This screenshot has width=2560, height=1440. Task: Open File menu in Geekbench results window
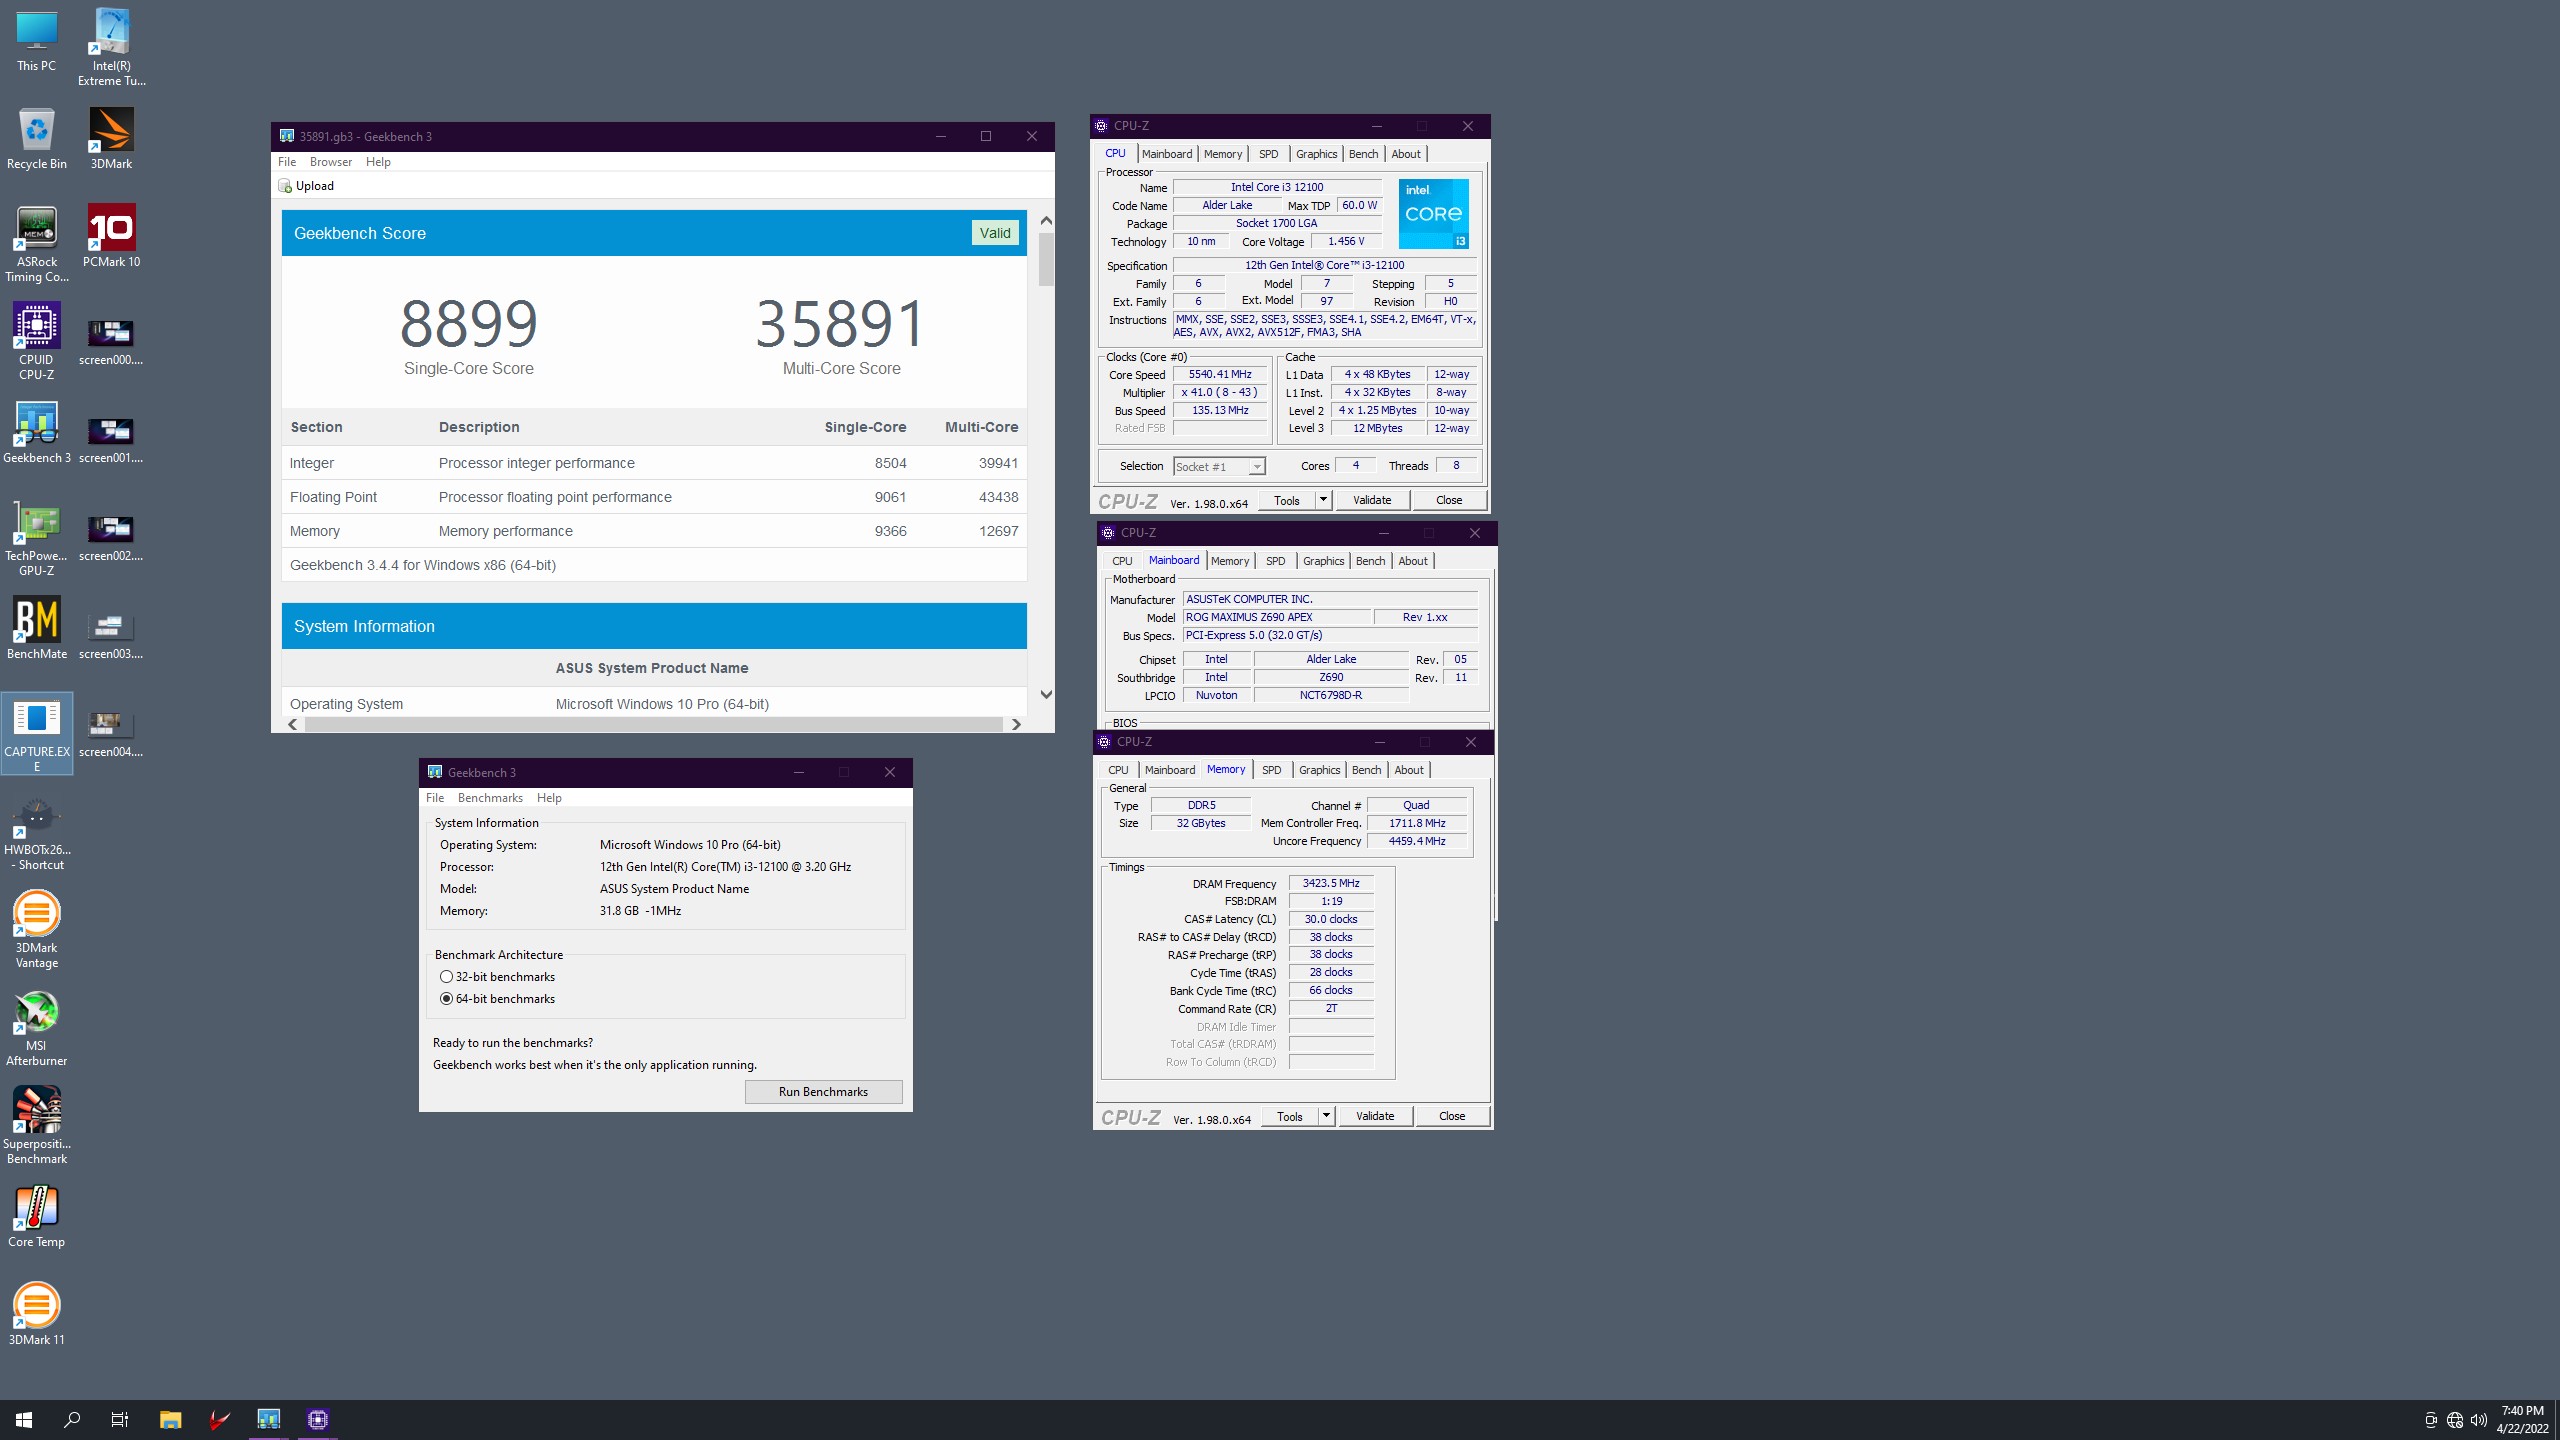click(x=287, y=162)
